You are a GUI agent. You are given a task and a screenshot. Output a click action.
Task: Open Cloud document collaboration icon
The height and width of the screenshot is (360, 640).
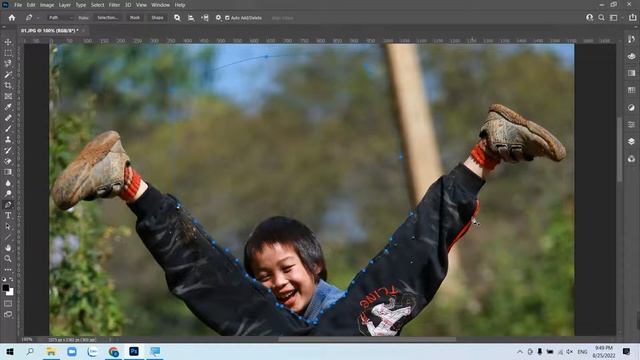point(589,18)
